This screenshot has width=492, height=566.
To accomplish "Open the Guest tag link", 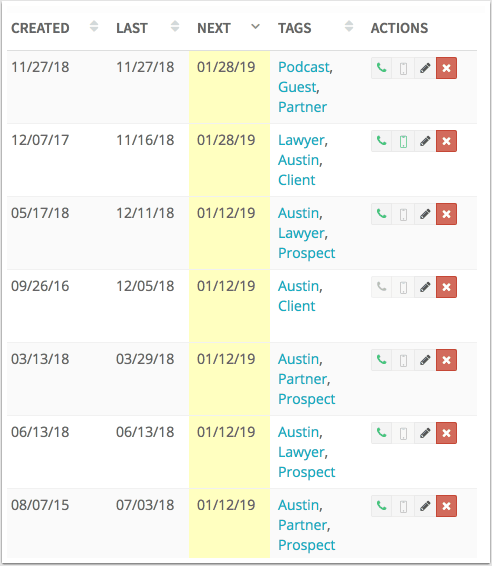I will [297, 87].
